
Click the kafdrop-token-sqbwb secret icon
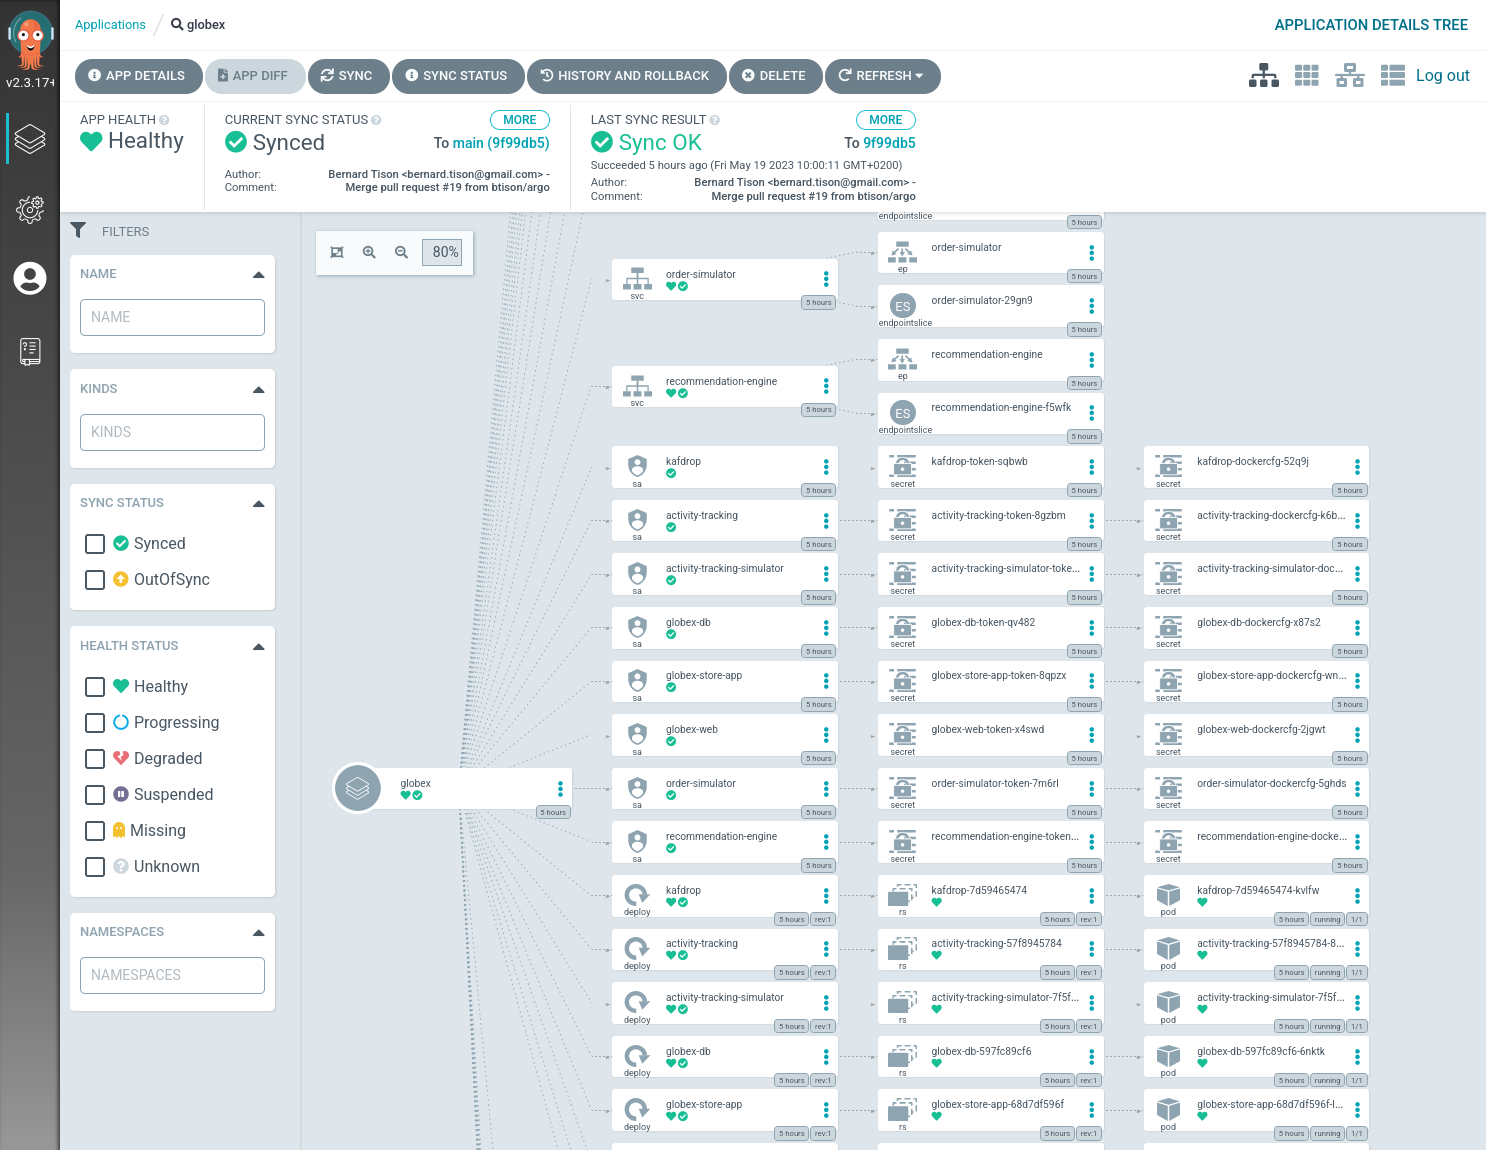903,466
